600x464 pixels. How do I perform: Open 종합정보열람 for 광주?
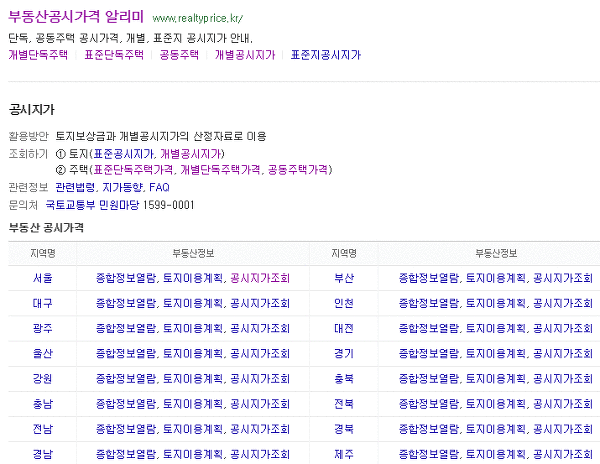coord(126,329)
